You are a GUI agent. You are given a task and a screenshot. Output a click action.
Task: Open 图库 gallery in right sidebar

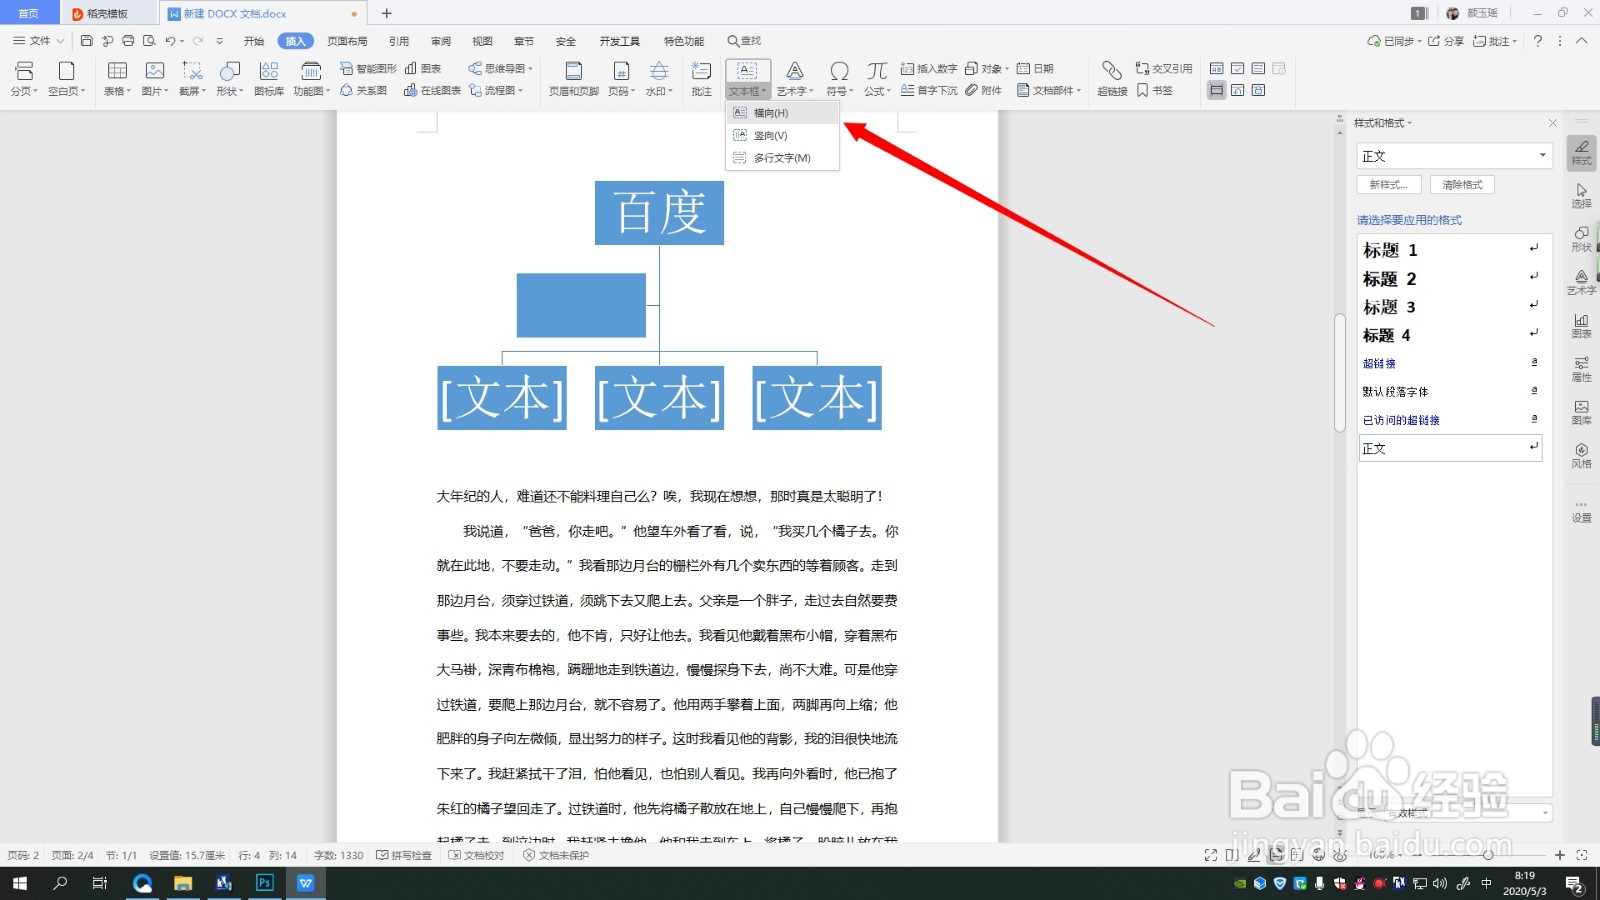click(1581, 412)
